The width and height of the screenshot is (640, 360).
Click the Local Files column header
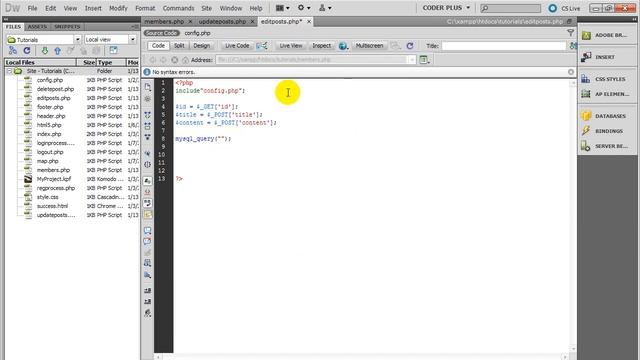coord(40,62)
